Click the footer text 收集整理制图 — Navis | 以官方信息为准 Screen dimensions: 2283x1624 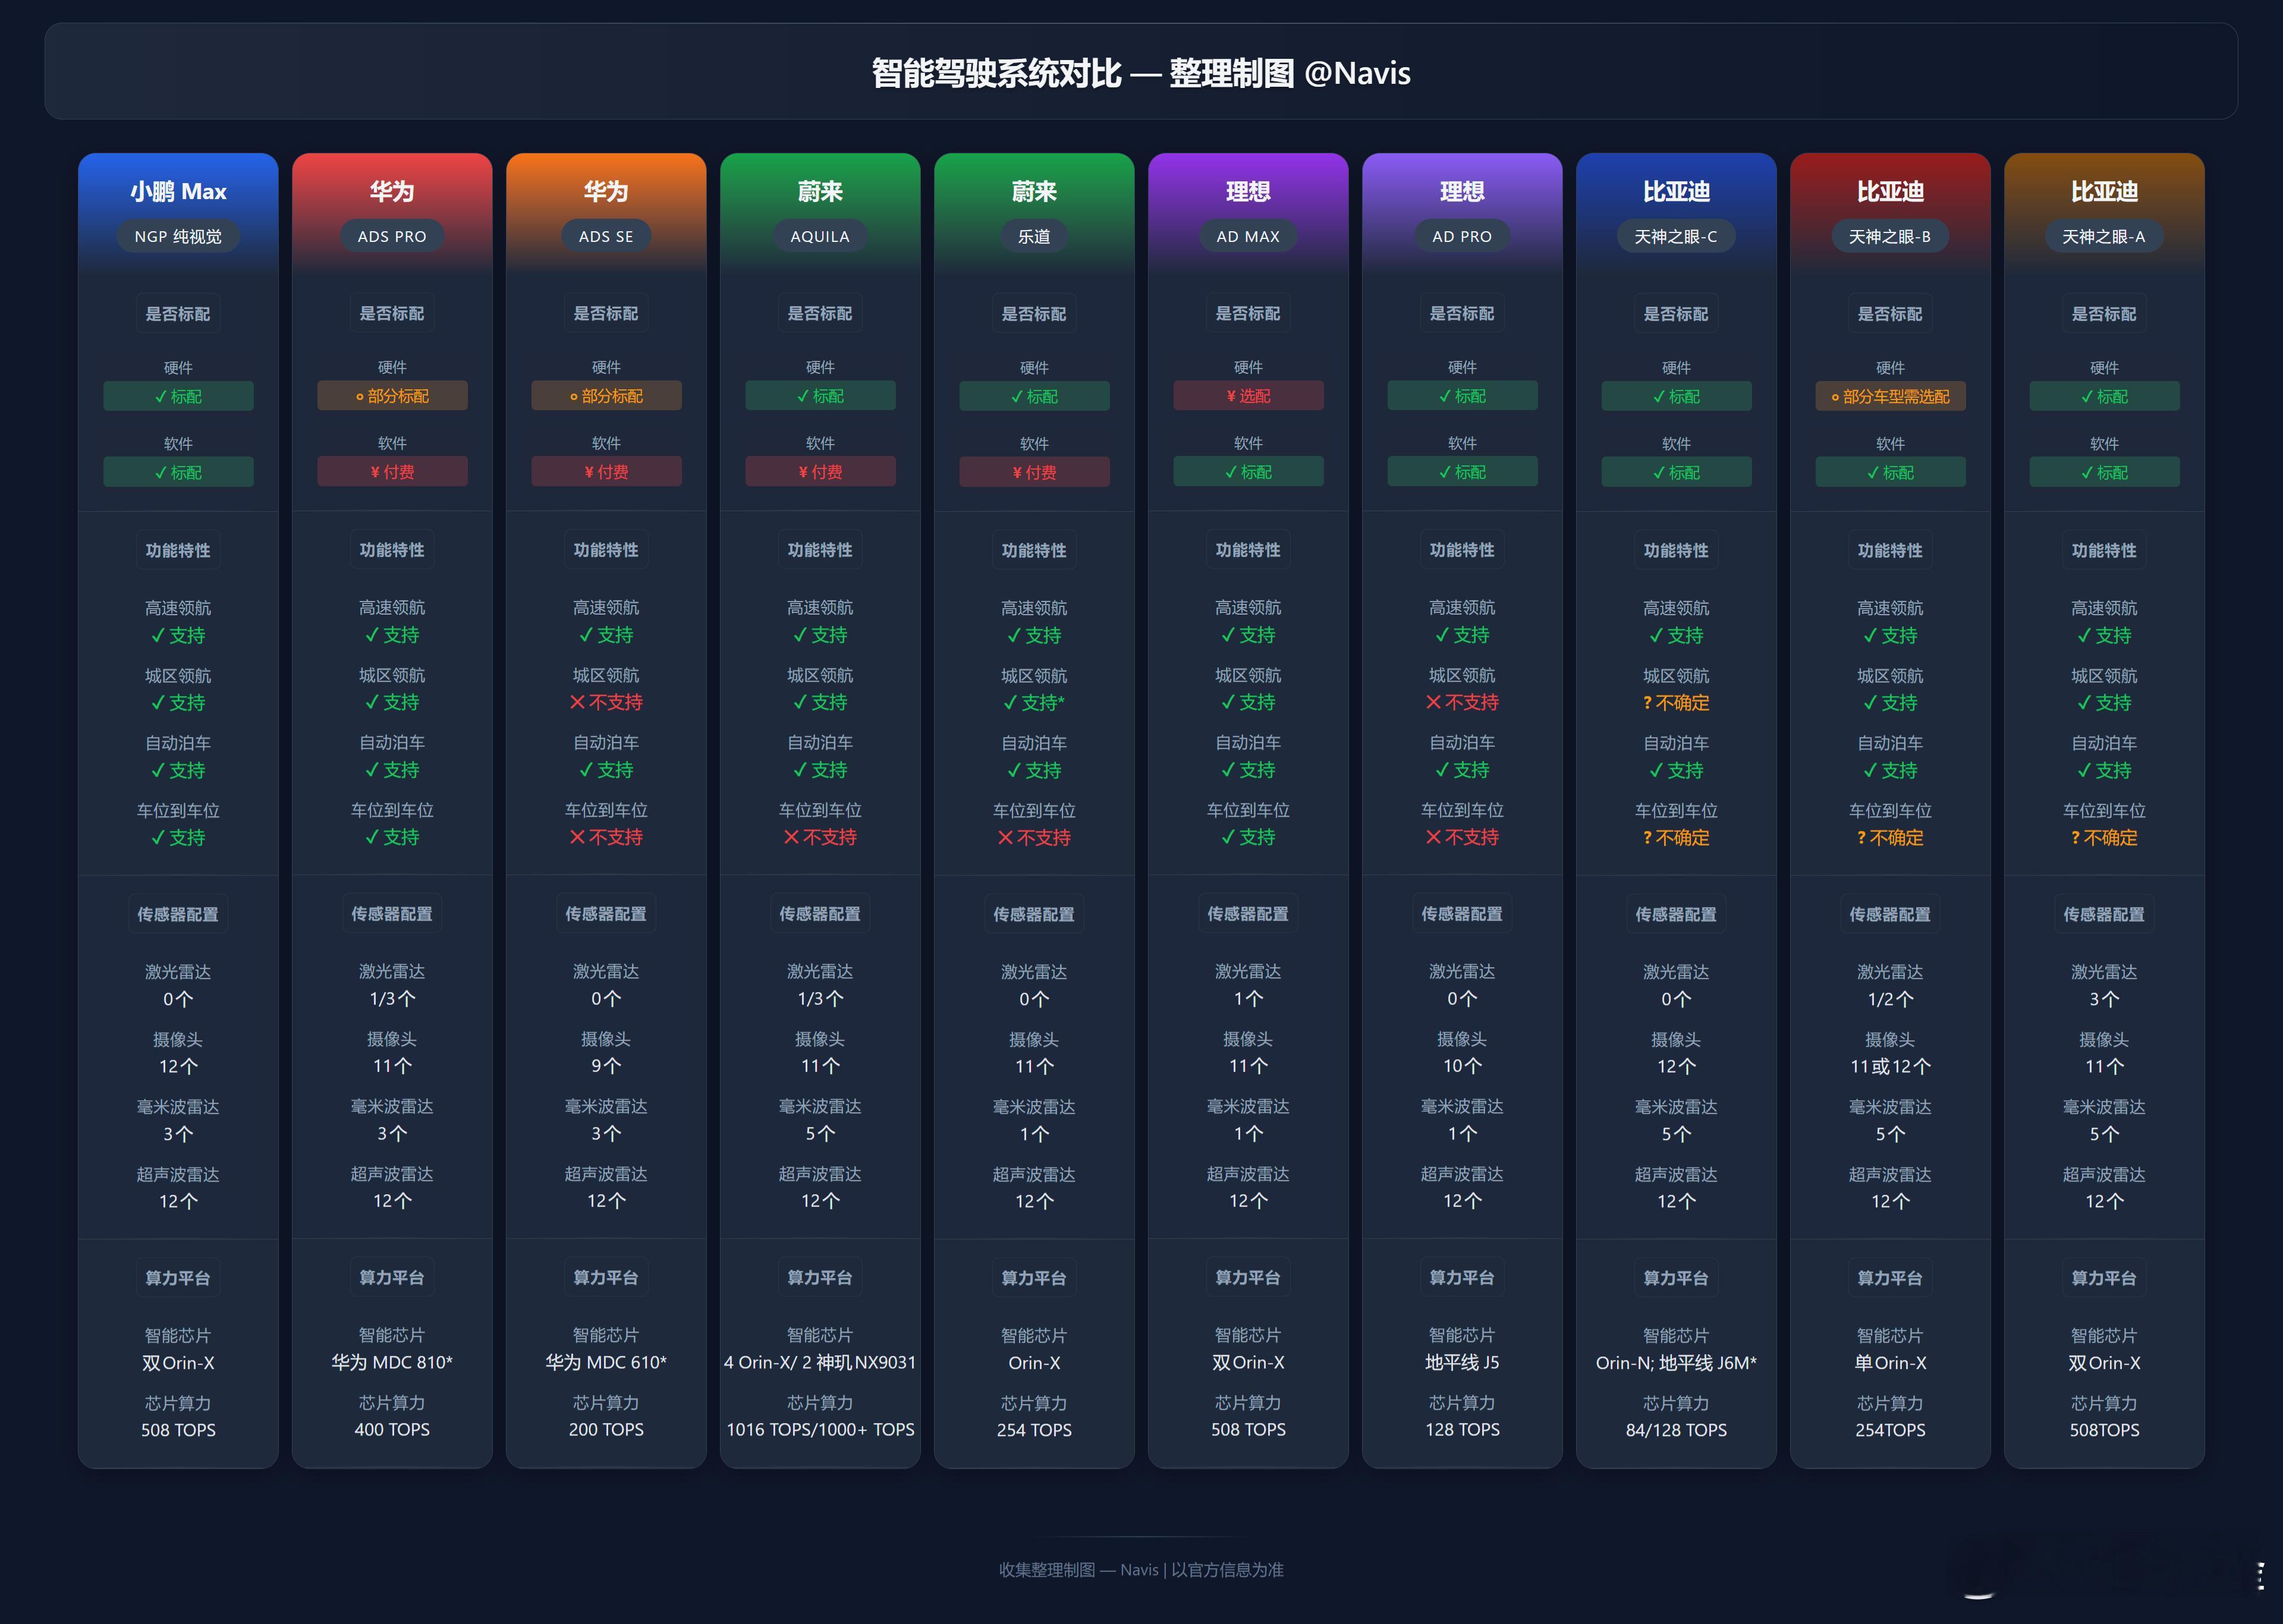coord(1141,1570)
